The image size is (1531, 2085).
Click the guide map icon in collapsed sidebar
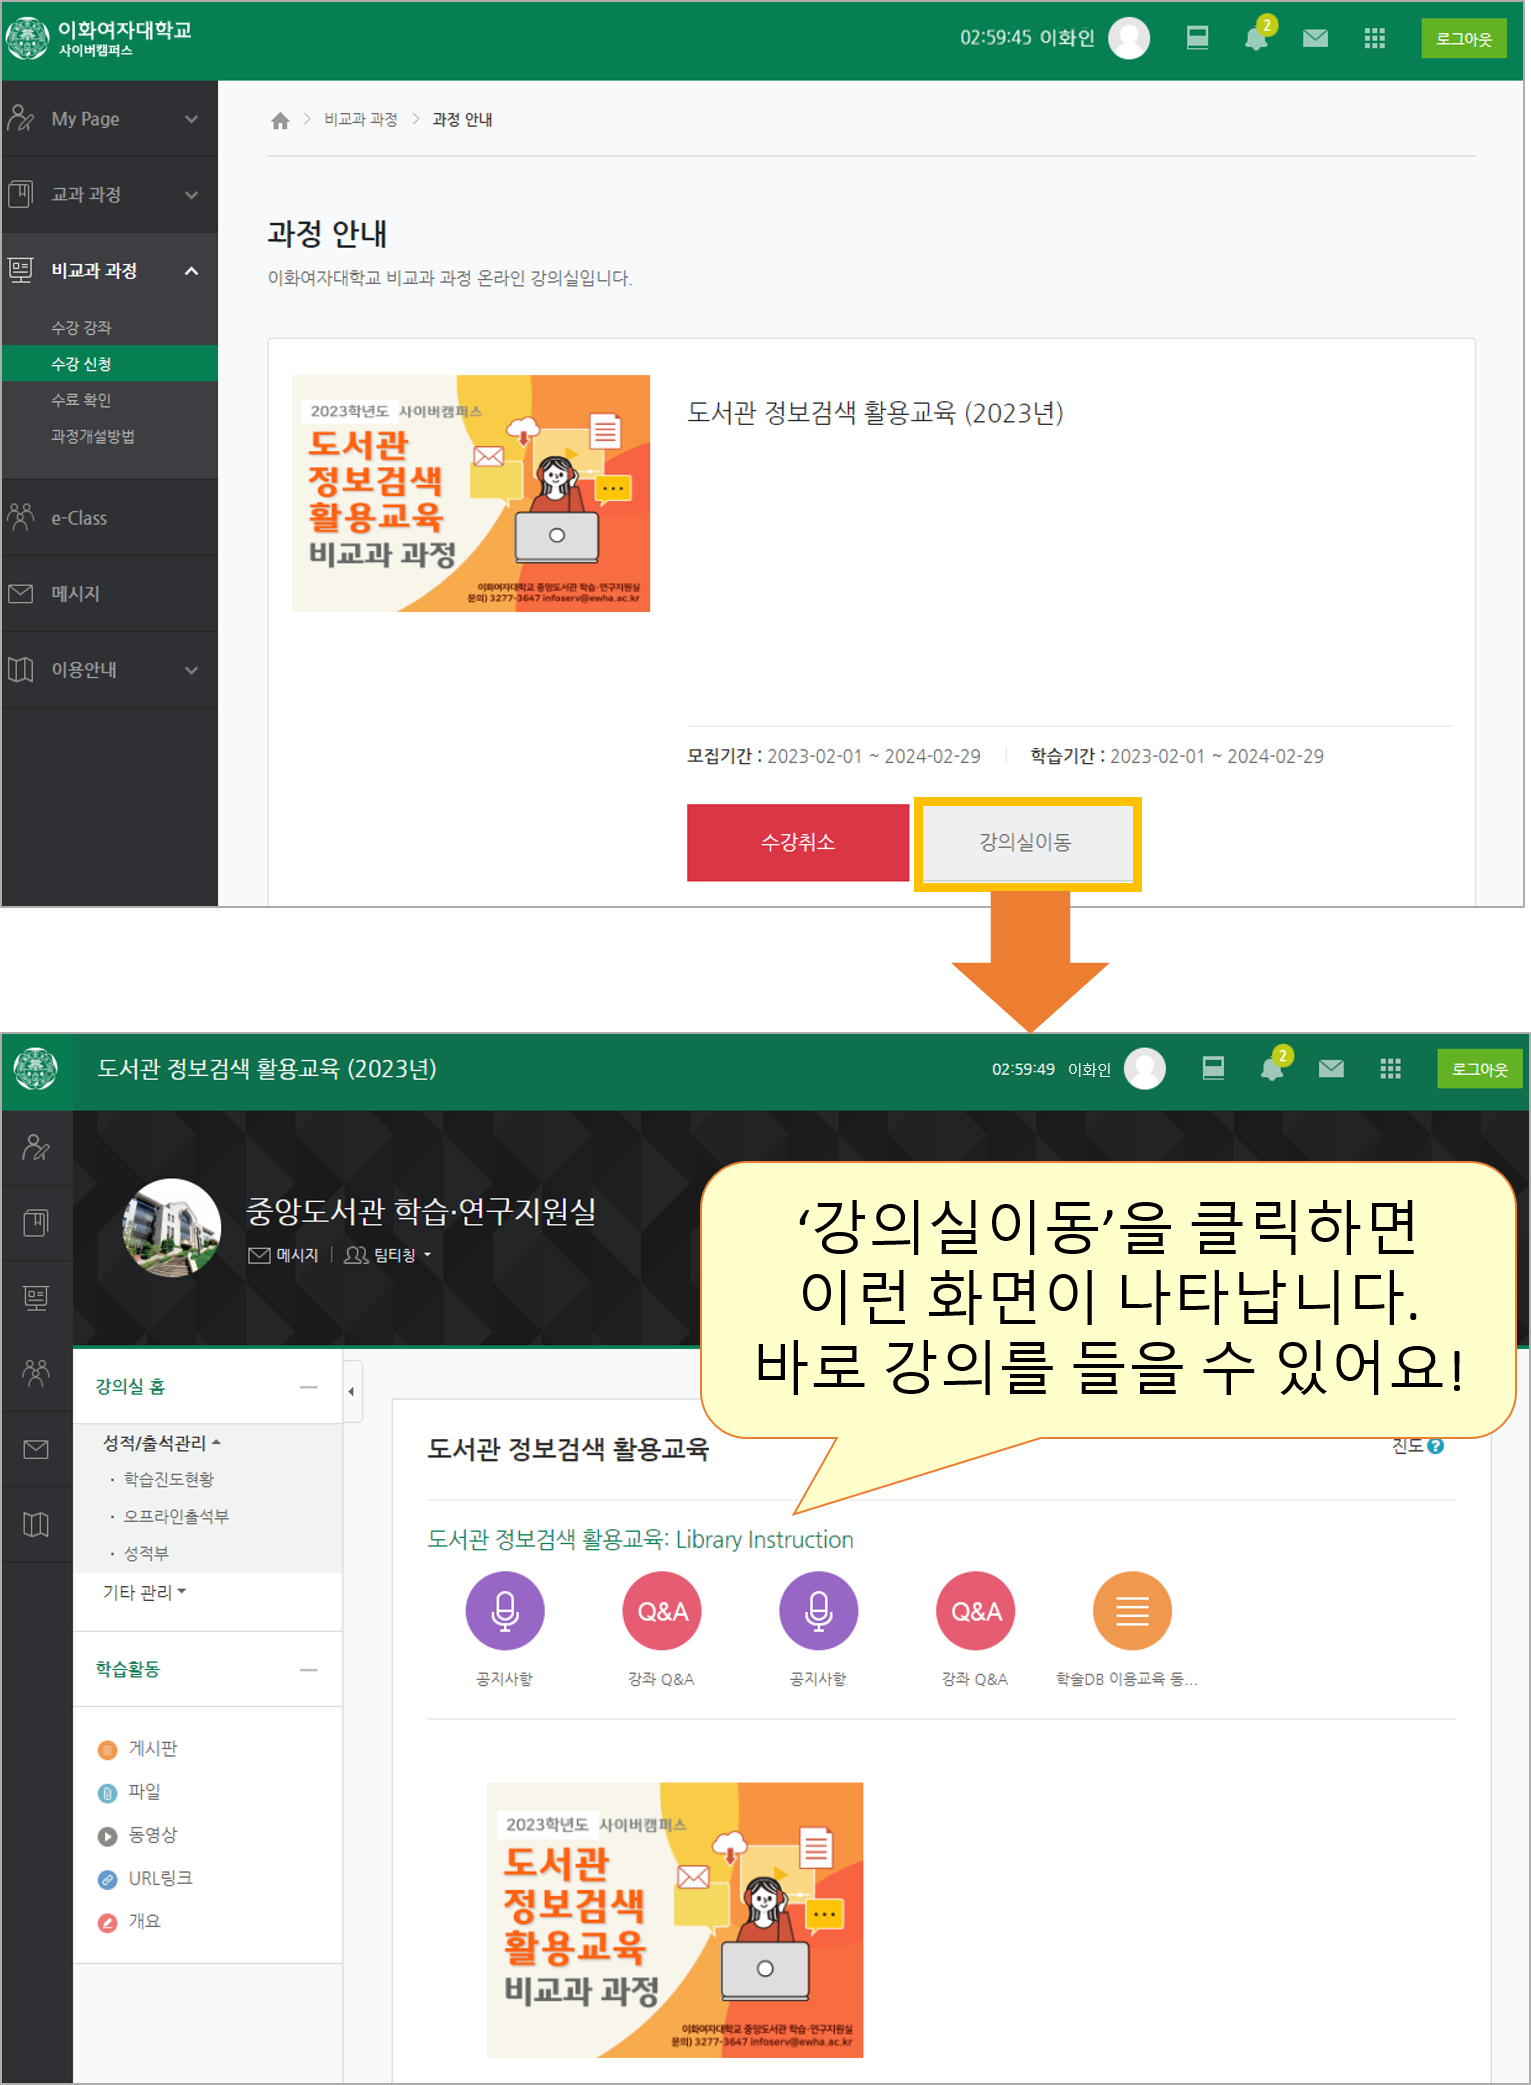coord(36,1525)
